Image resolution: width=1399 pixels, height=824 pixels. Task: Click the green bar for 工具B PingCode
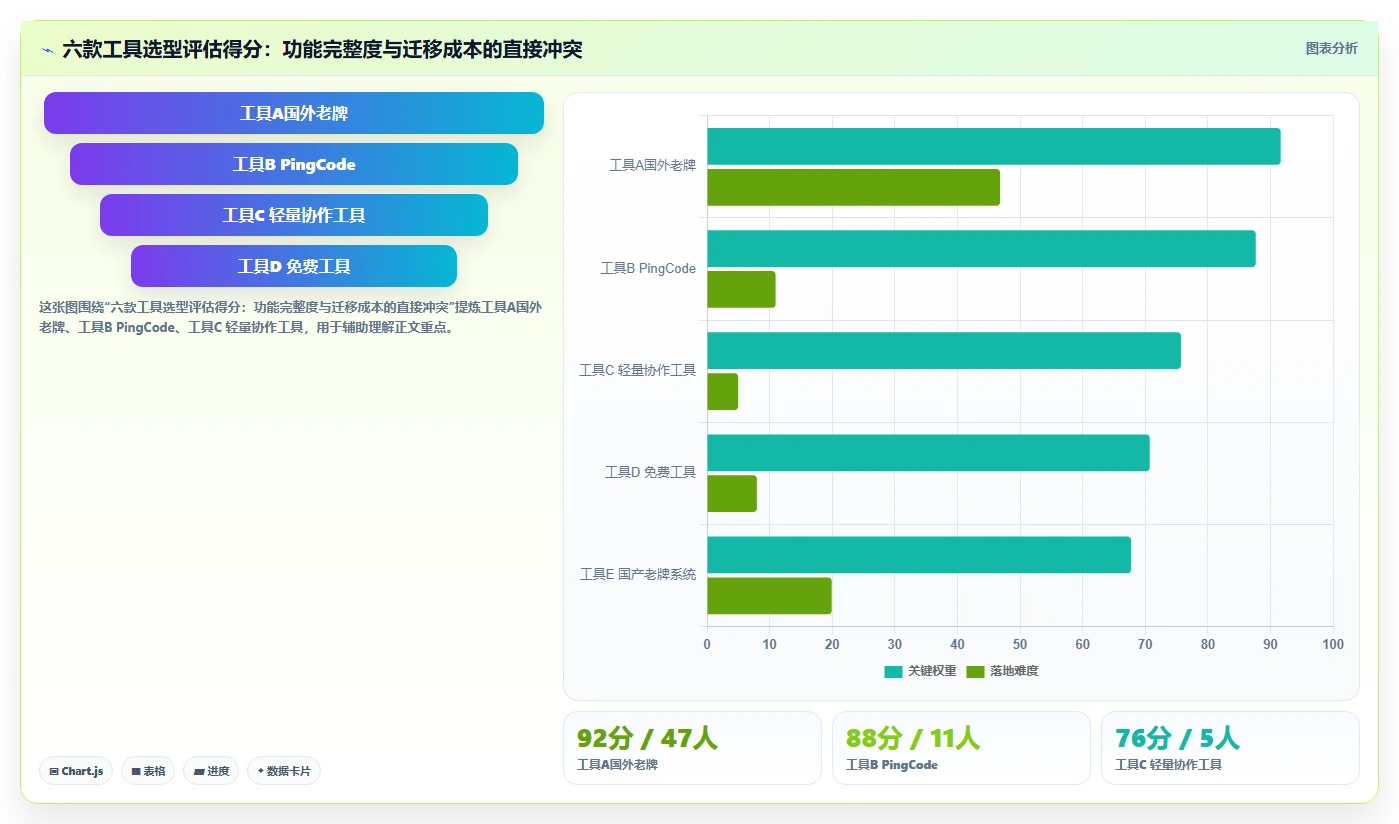pos(741,289)
